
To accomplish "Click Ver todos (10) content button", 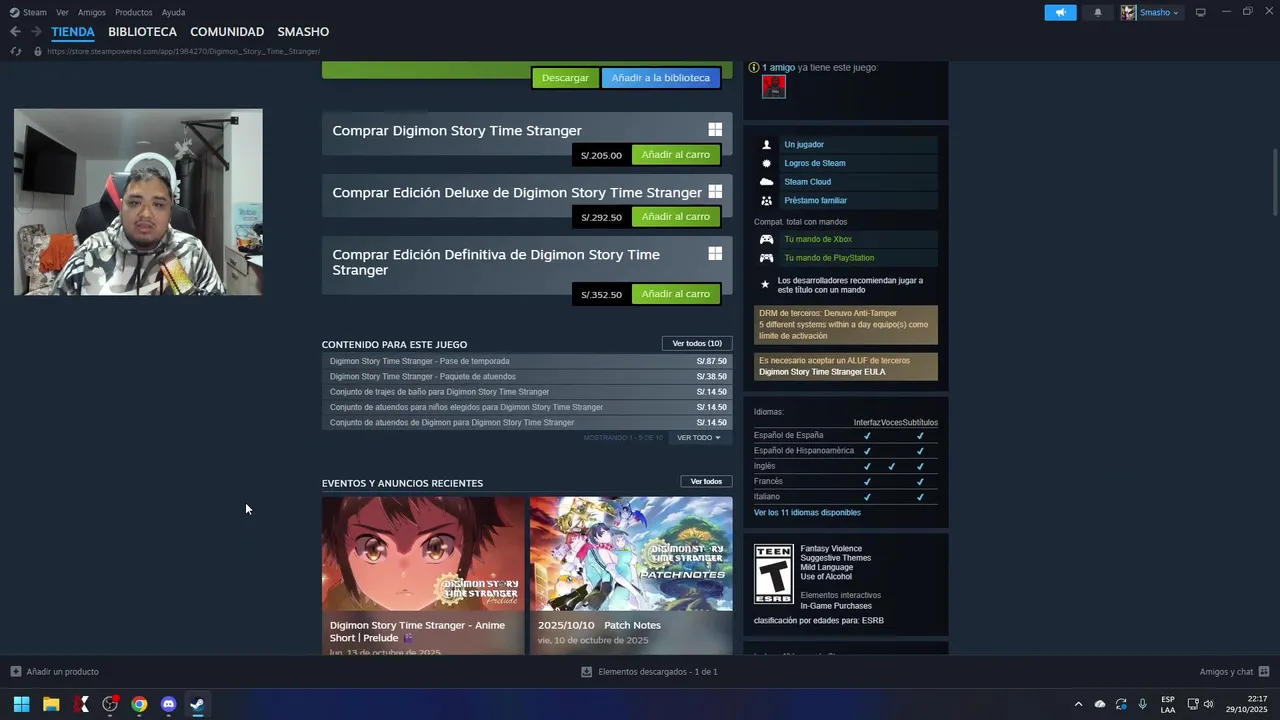I will [x=697, y=343].
